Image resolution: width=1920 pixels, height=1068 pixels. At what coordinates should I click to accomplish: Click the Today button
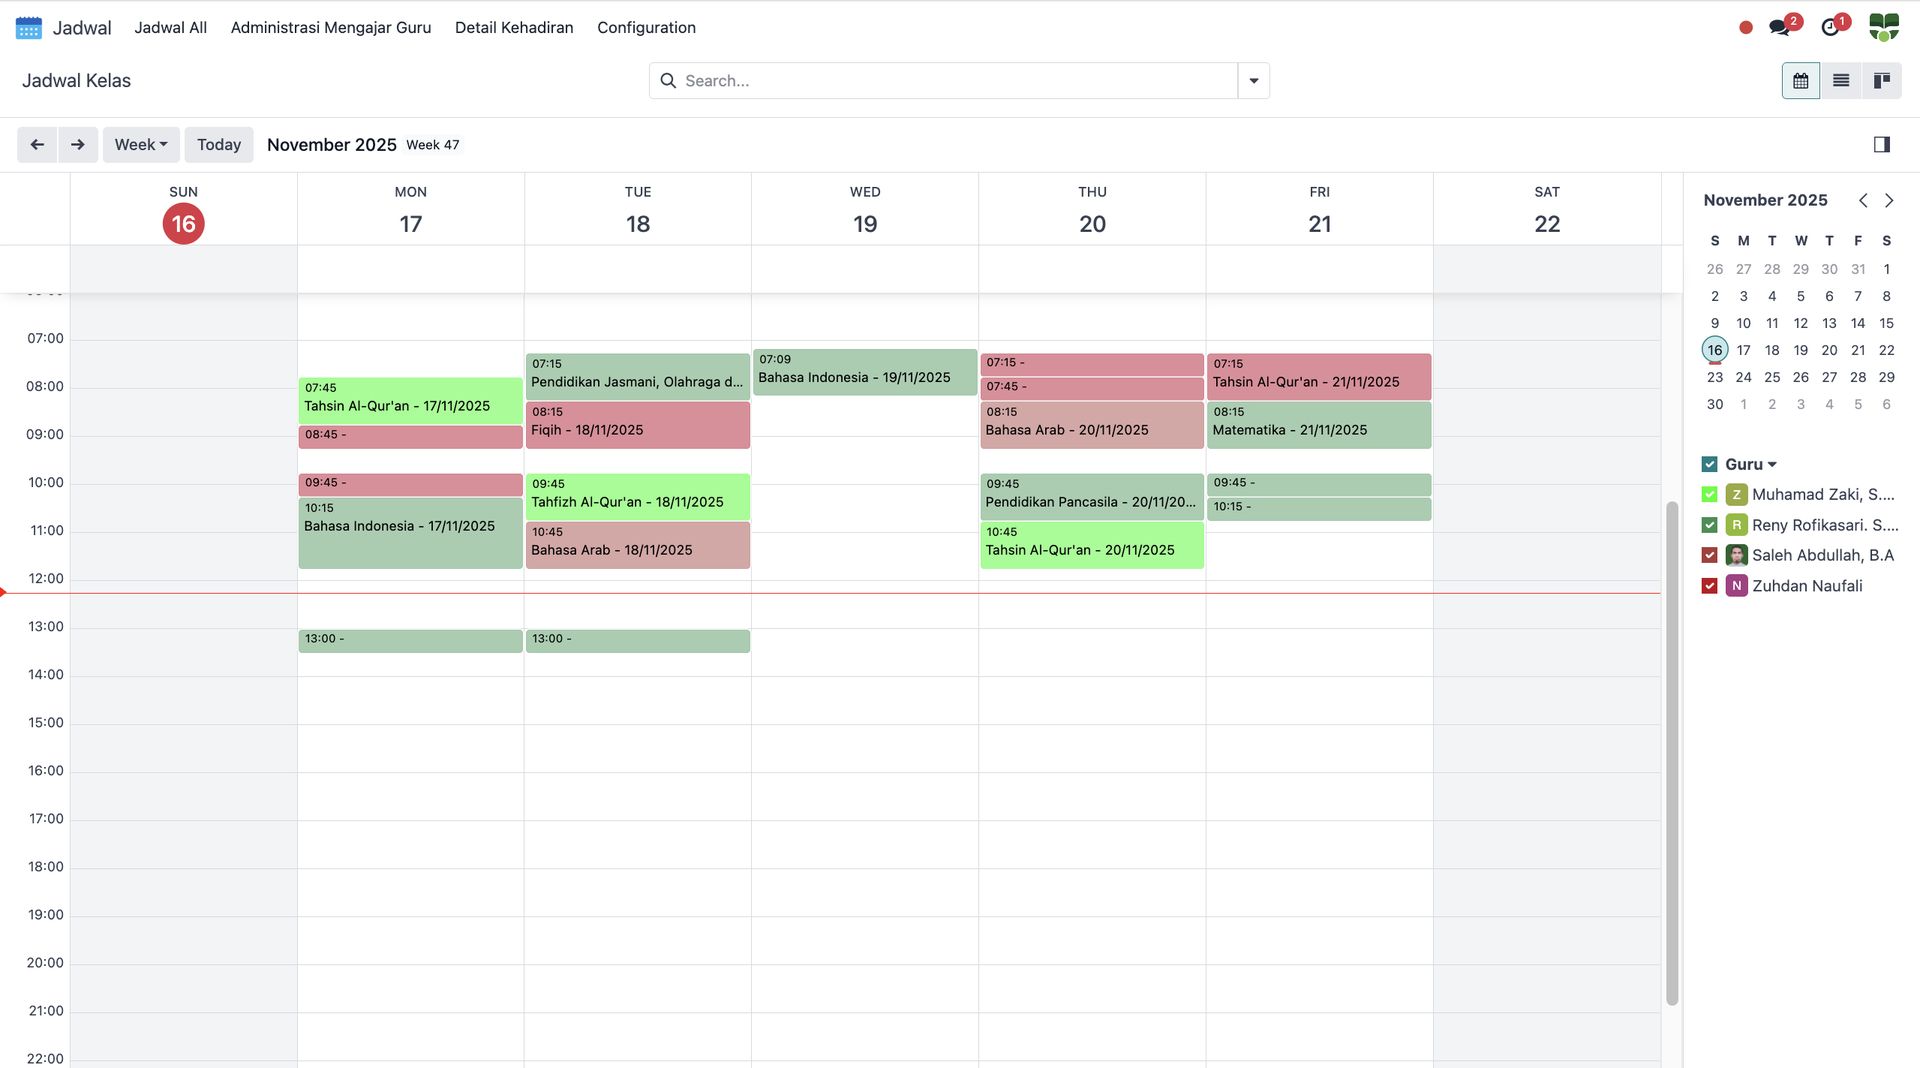coord(219,145)
